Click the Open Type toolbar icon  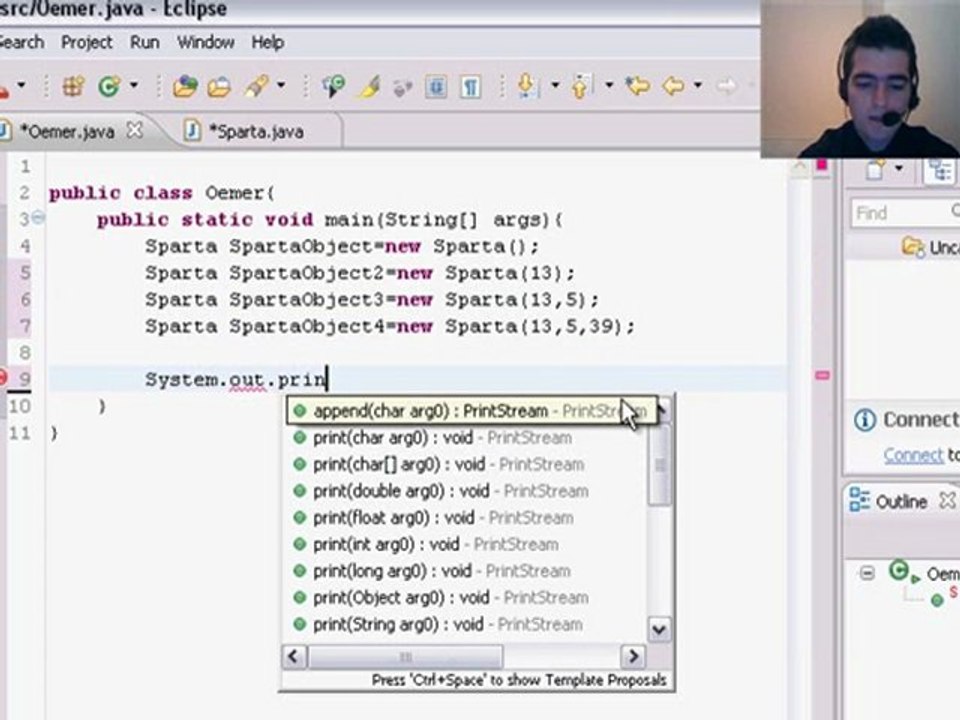(x=184, y=86)
